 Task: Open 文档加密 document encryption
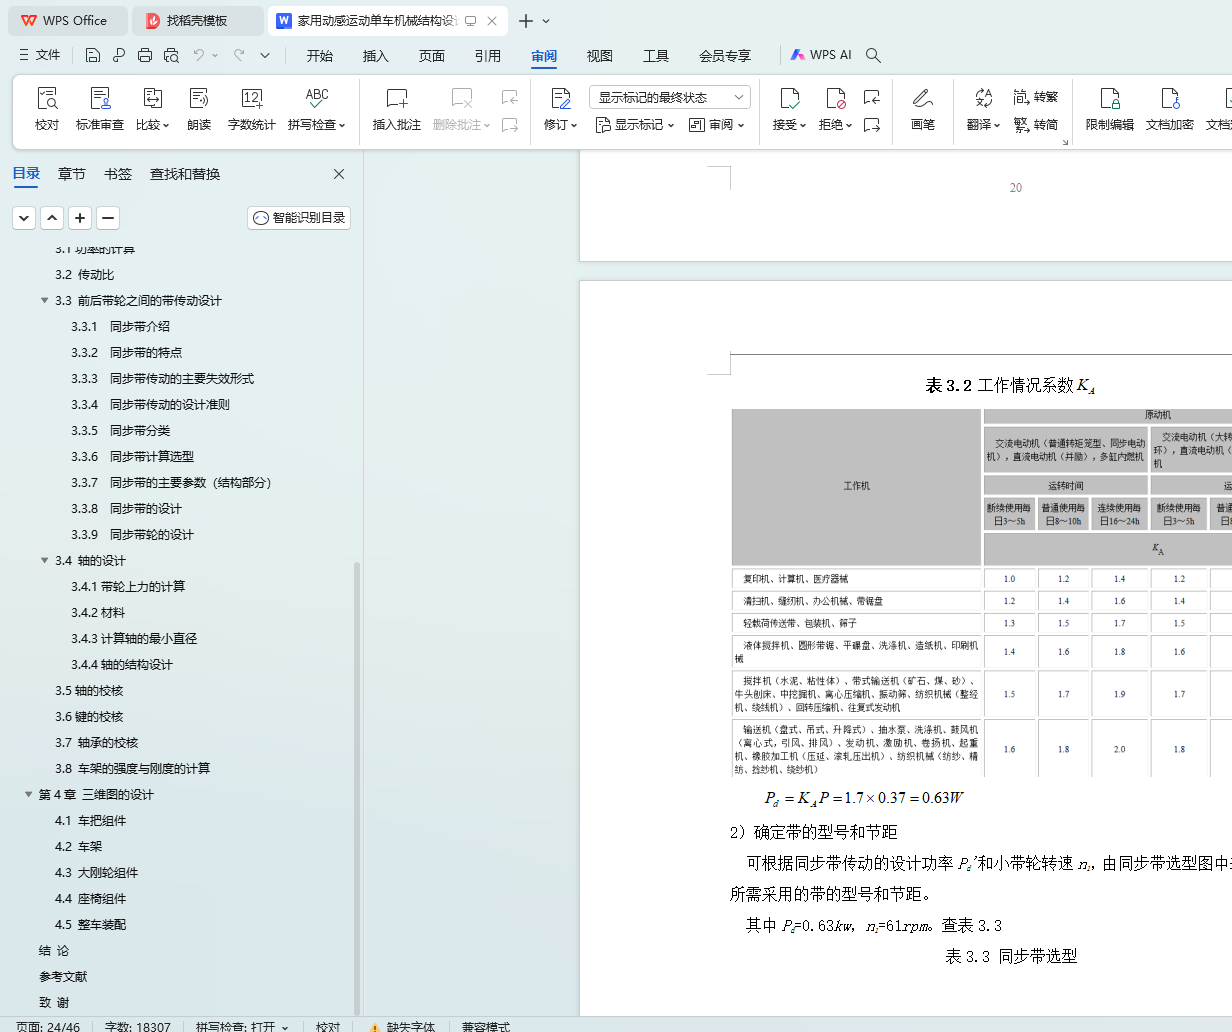(1170, 109)
